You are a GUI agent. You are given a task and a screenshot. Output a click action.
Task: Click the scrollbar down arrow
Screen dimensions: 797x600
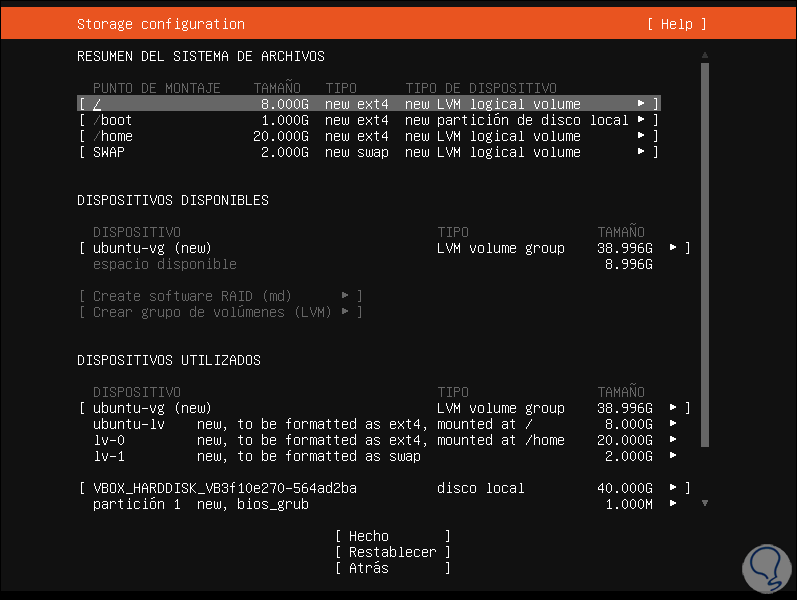click(705, 503)
